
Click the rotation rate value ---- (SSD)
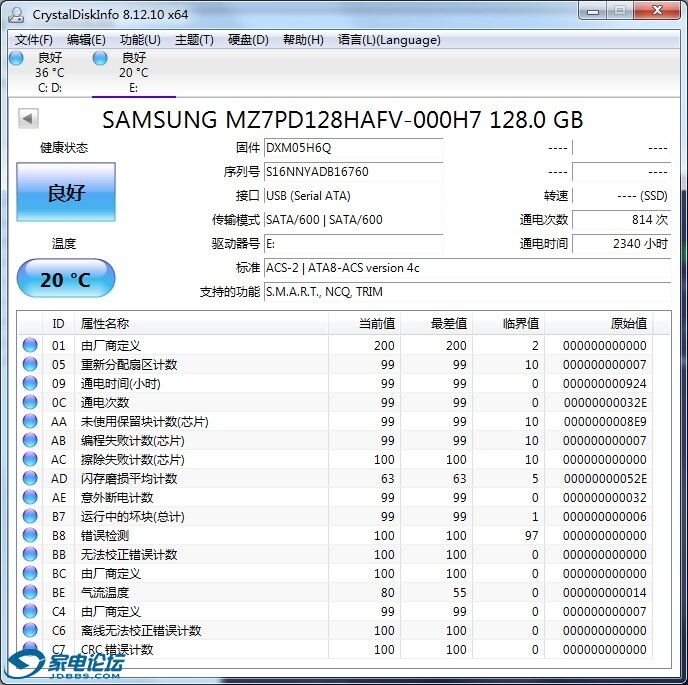[x=622, y=196]
